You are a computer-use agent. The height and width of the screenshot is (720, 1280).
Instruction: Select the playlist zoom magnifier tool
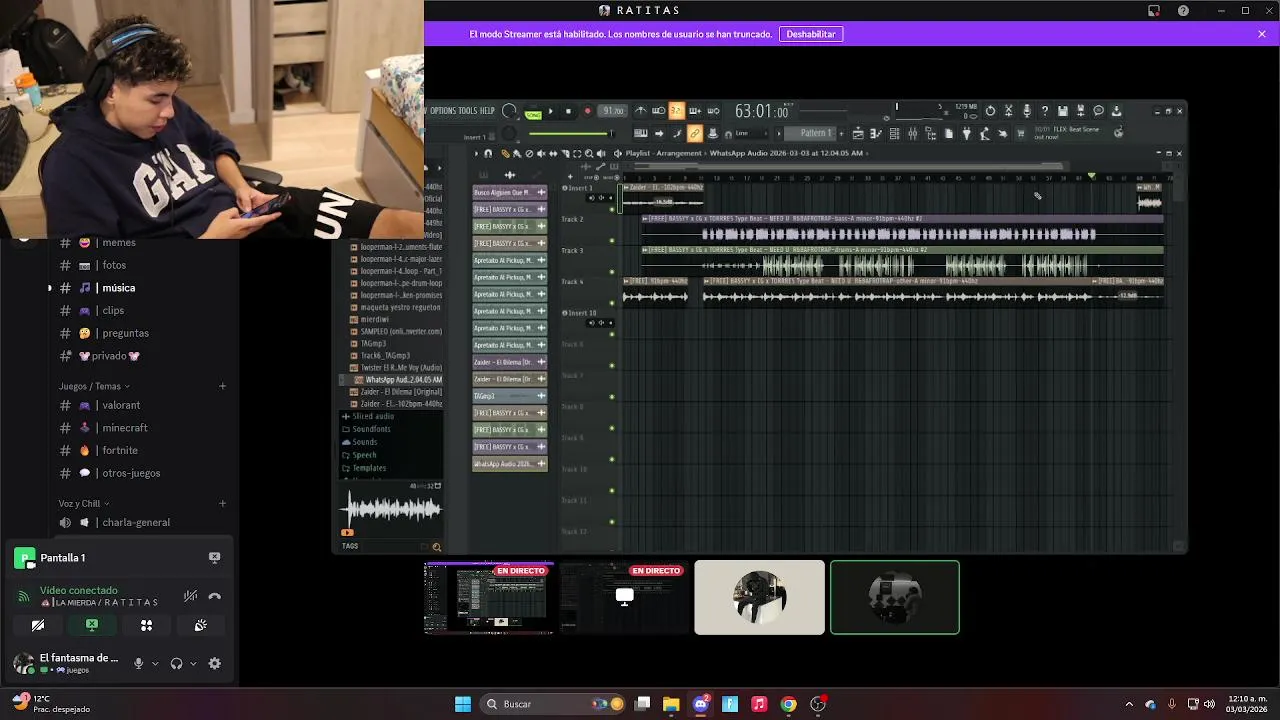pyautogui.click(x=589, y=154)
